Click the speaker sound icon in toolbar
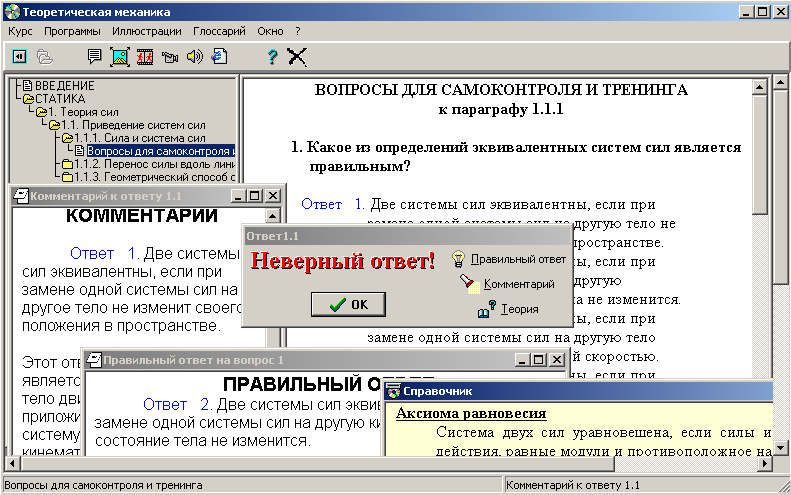This screenshot has height=495, width=791. coord(195,57)
